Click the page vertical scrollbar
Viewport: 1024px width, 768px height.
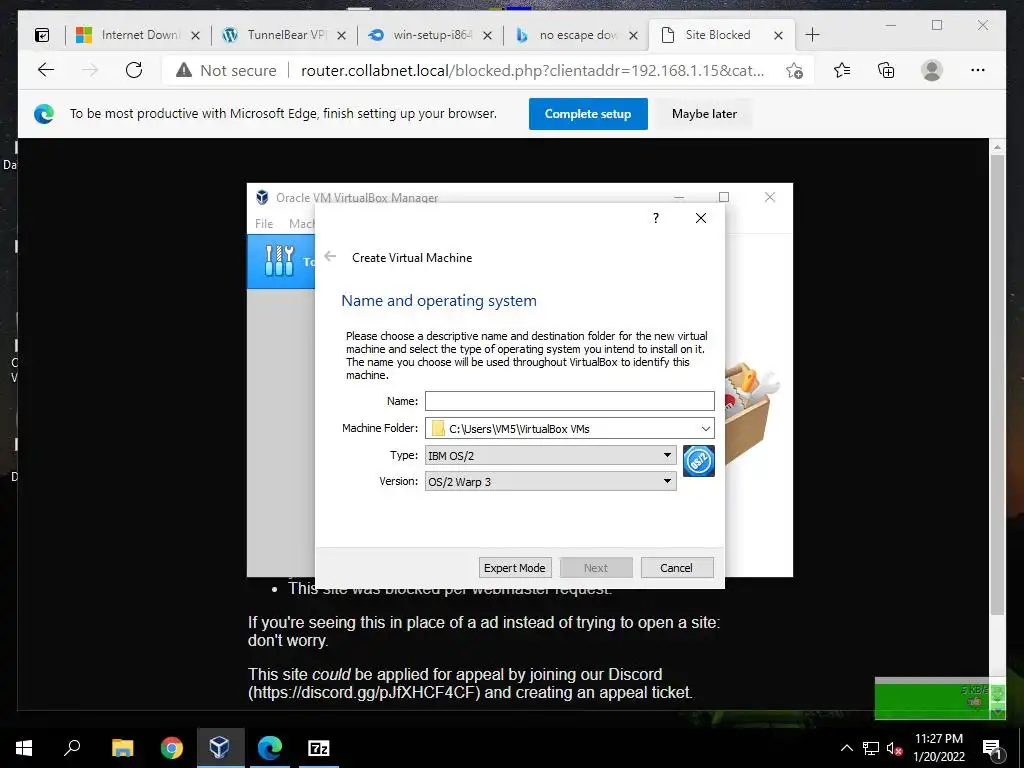[x=997, y=384]
